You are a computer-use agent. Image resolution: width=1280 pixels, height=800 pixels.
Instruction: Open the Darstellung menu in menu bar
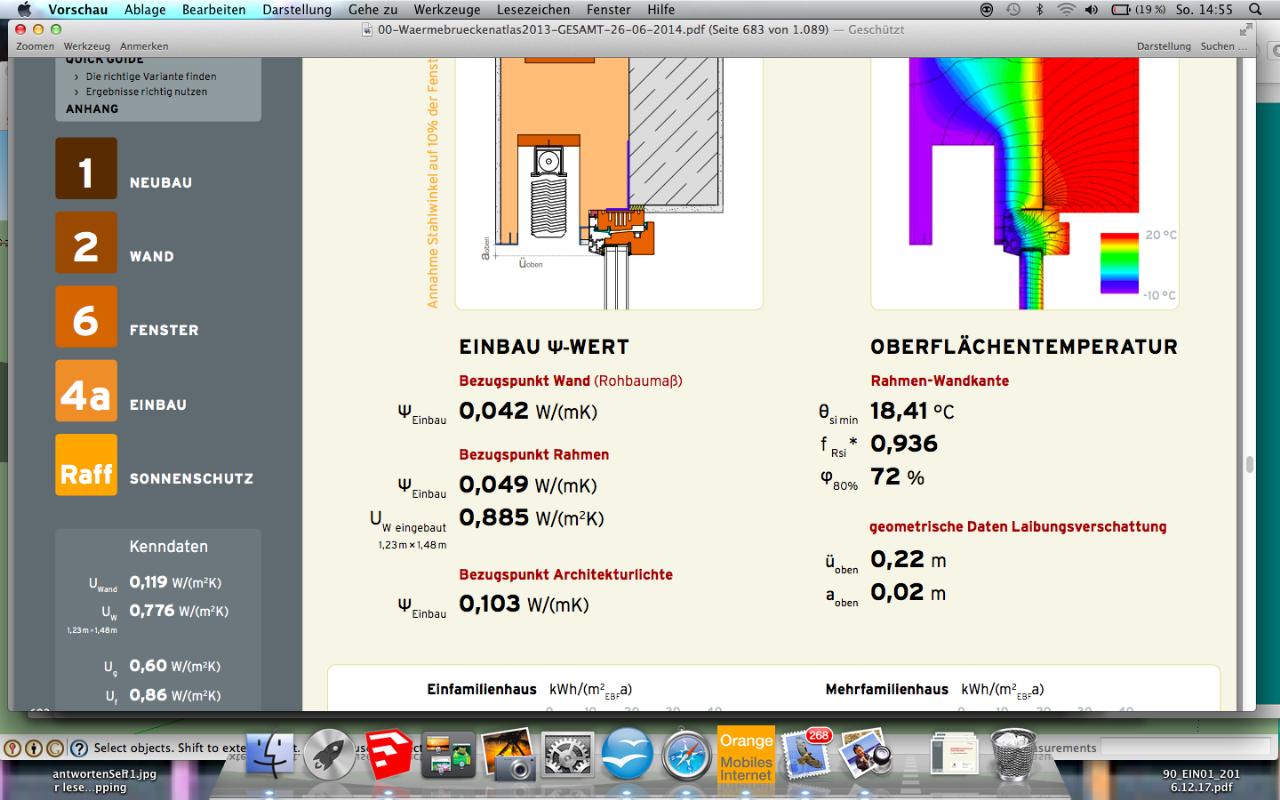coord(297,9)
